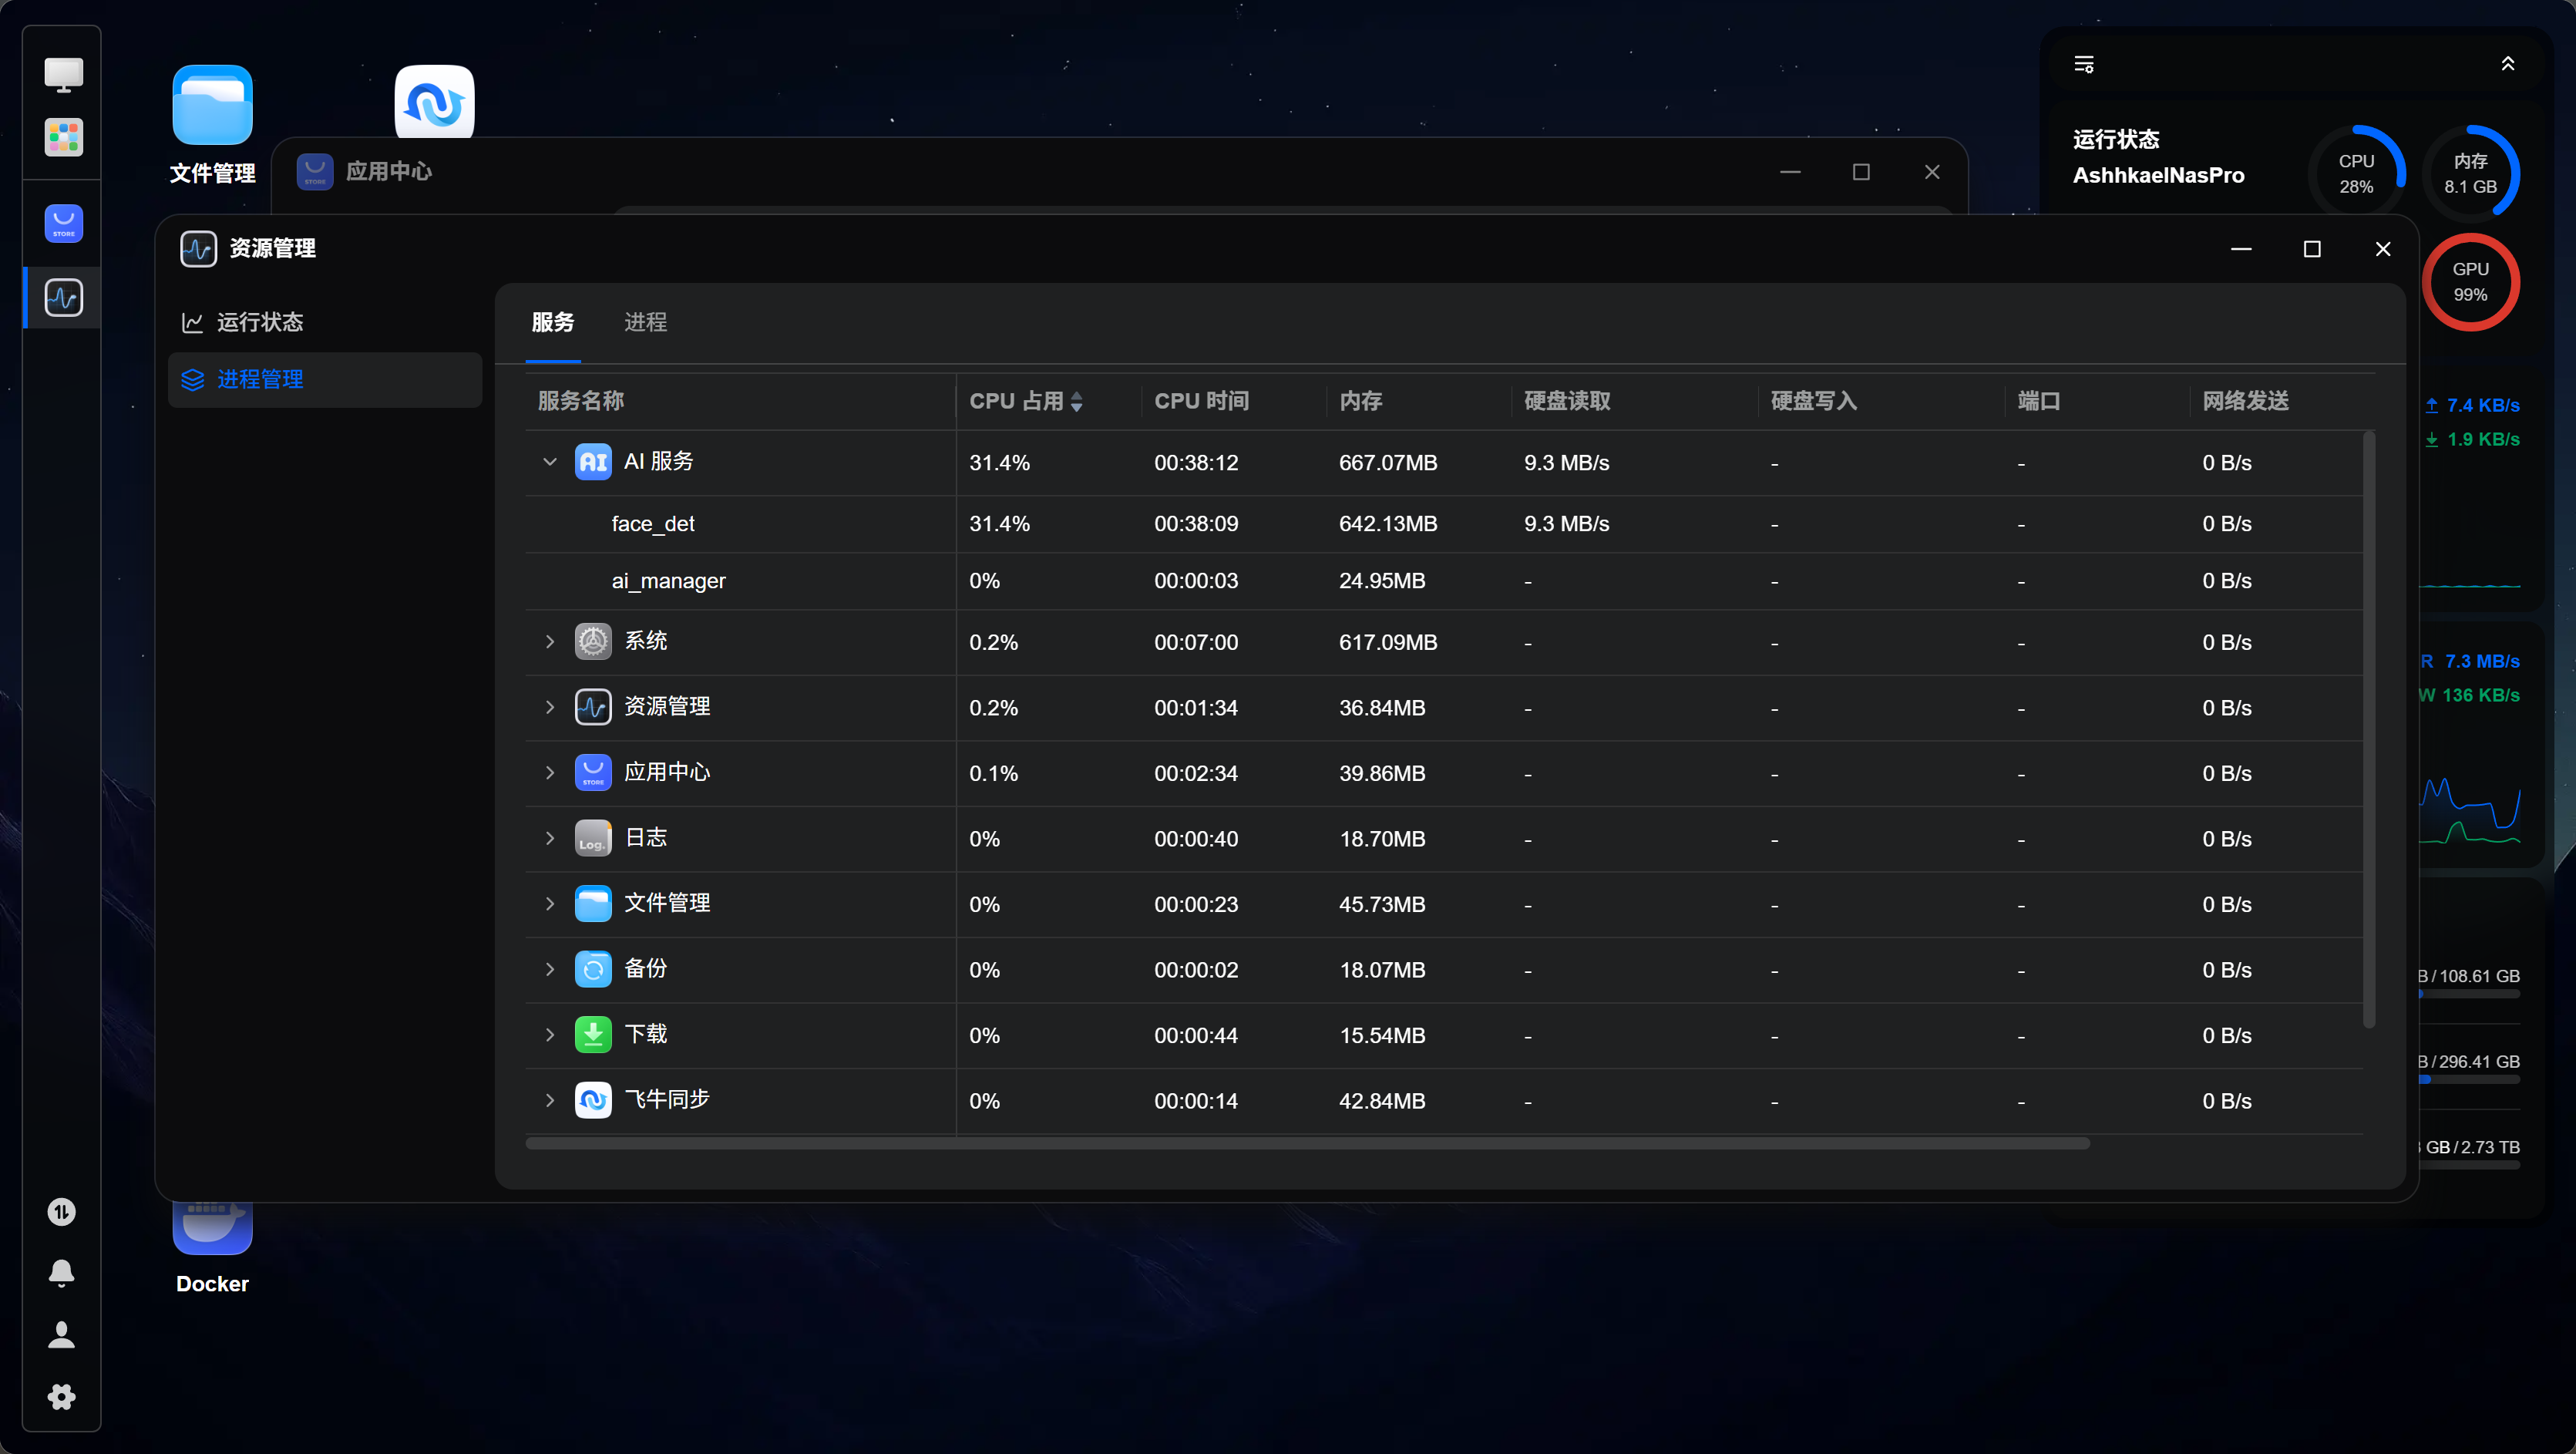2576x1454 pixels.
Task: Open the Docker desktop icon
Action: pyautogui.click(x=212, y=1248)
